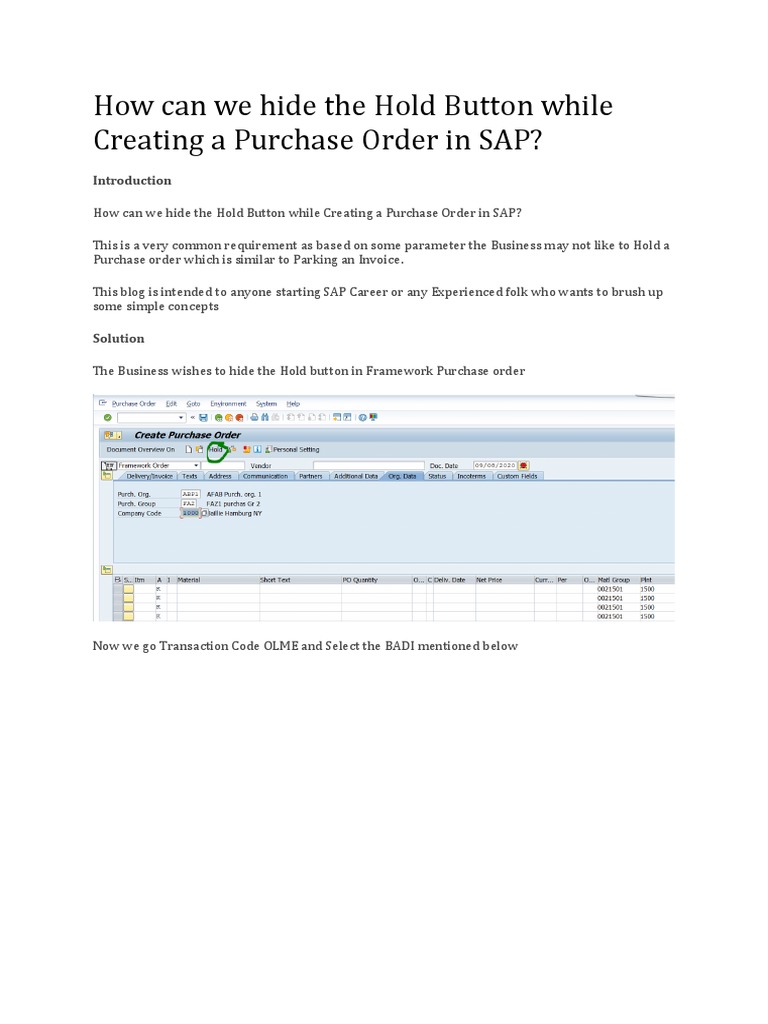Click the Hold button
768x1024 pixels.
tap(216, 449)
